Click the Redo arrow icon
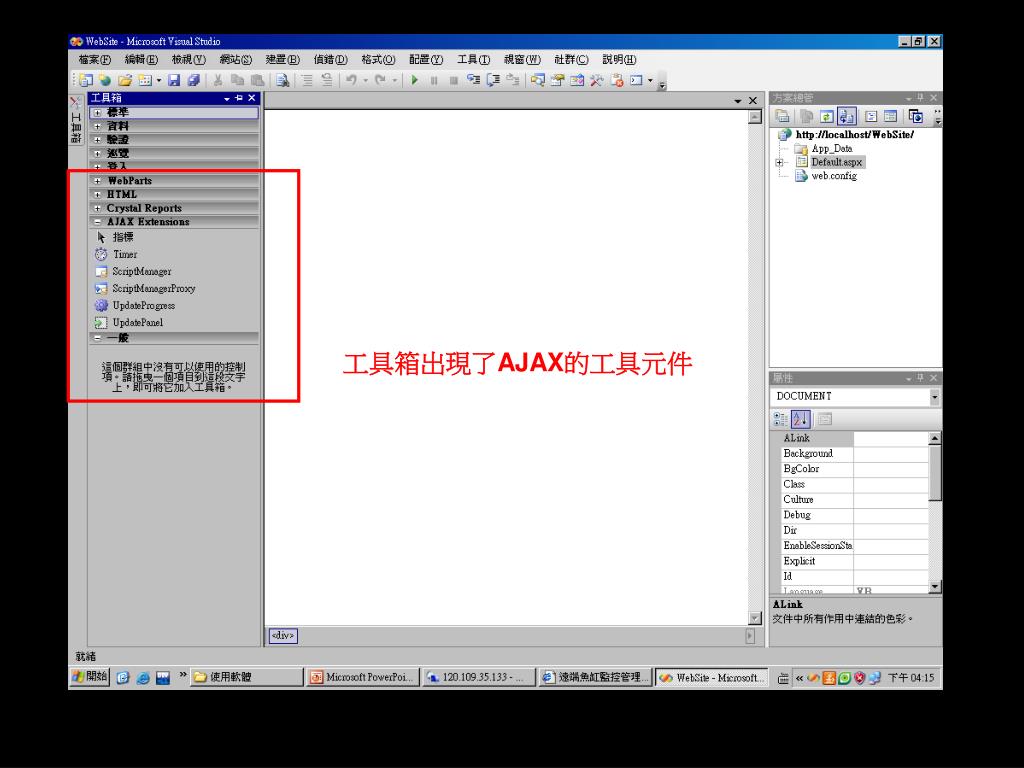 (381, 80)
